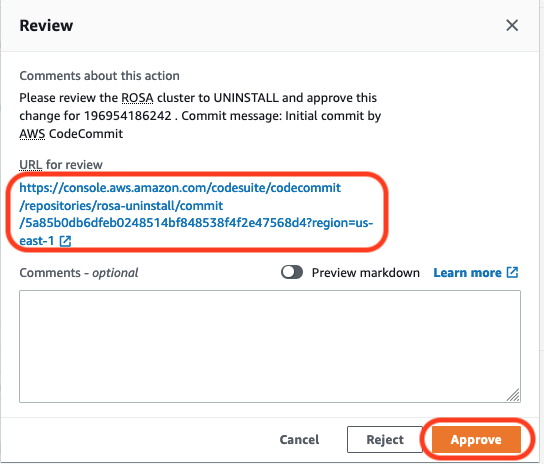Viewport: 544px width, 464px height.
Task: Click the underlined URL abbreviation label
Action: tap(31, 164)
